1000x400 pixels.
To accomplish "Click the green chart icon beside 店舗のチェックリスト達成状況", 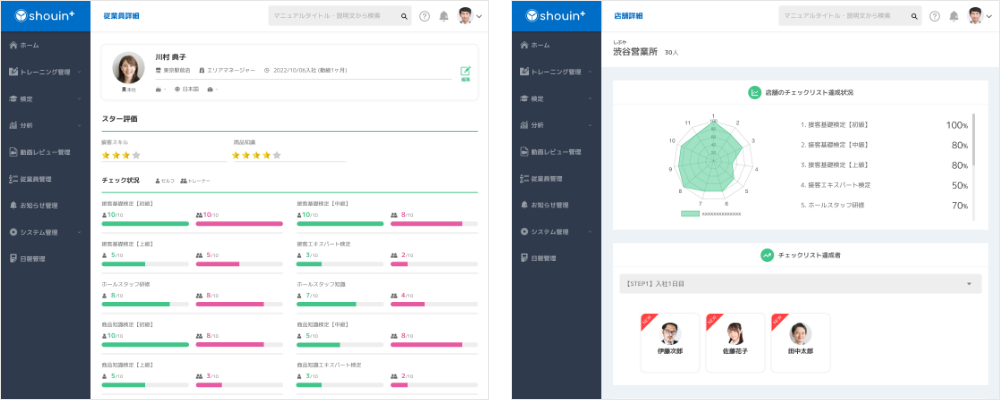I will coord(755,92).
